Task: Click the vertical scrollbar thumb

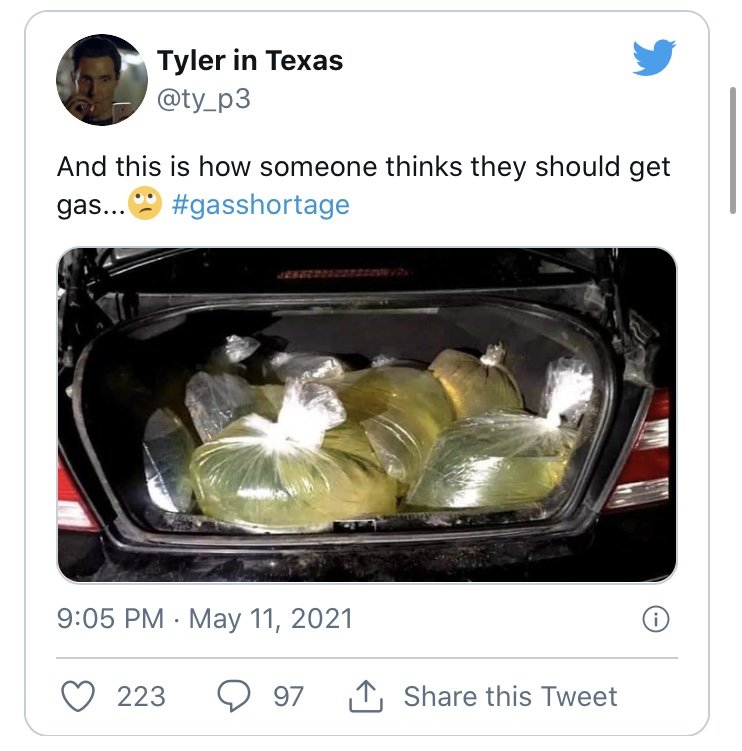Action: pyautogui.click(x=732, y=150)
